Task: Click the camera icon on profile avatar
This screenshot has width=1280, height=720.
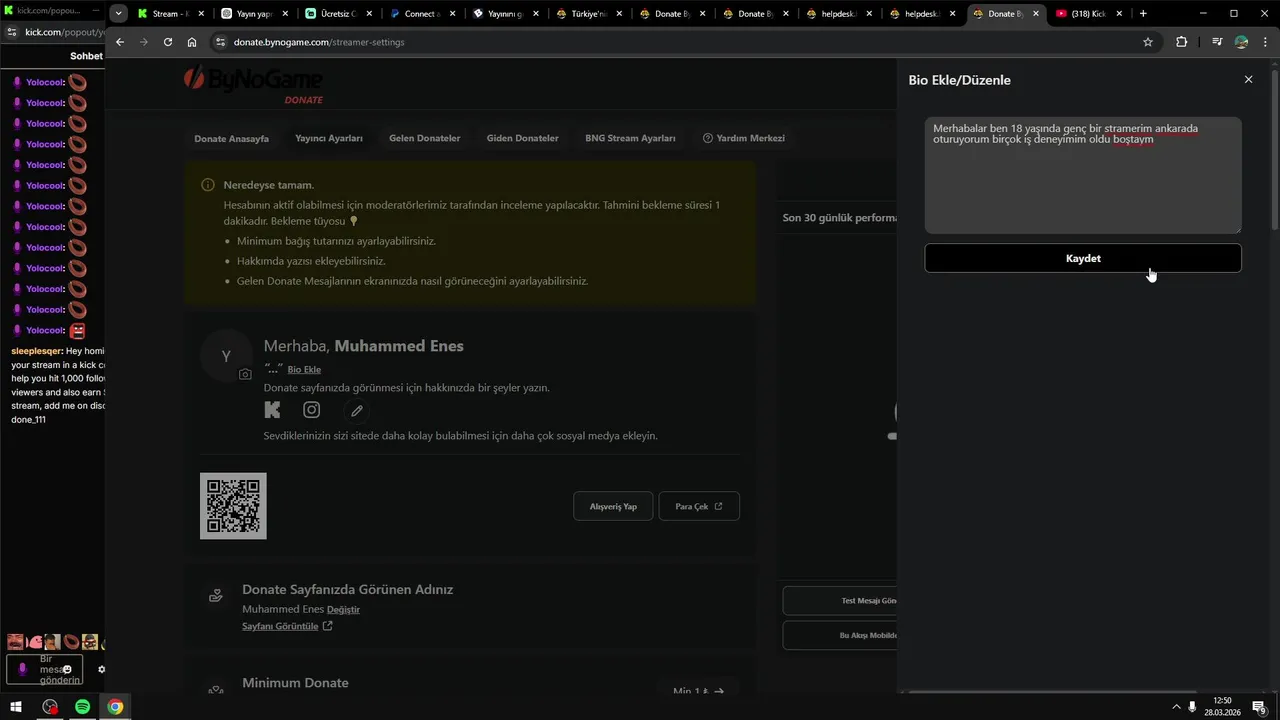Action: tap(245, 374)
